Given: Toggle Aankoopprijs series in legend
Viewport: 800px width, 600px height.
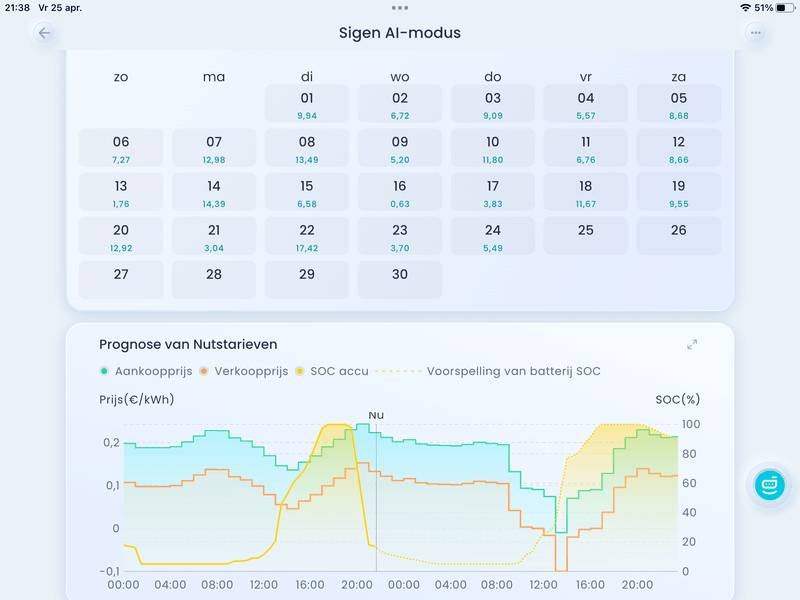Looking at the screenshot, I should coord(146,371).
